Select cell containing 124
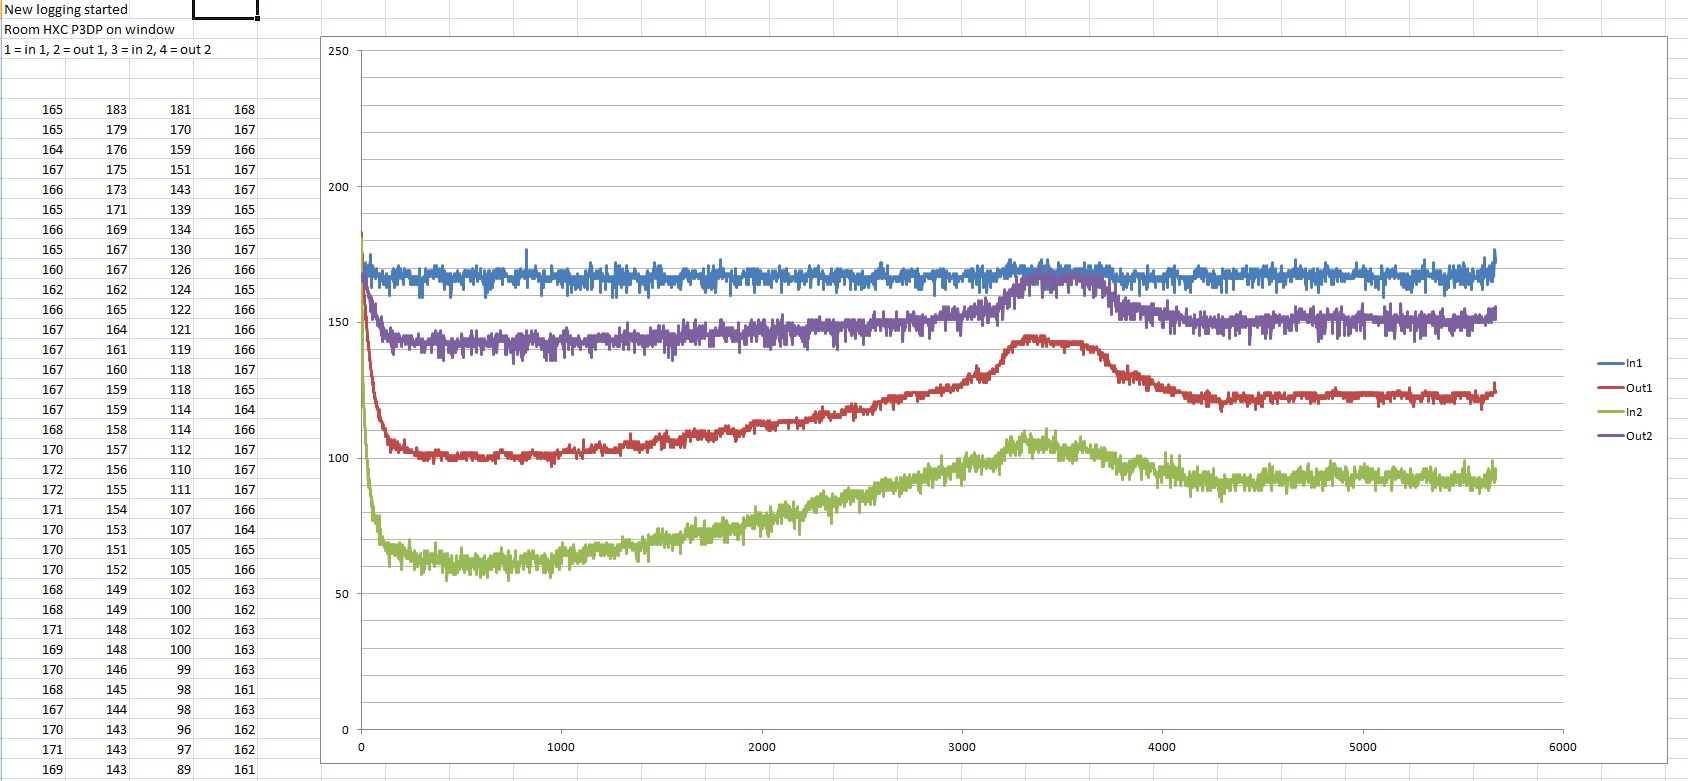This screenshot has height=781, width=1688. point(161,289)
